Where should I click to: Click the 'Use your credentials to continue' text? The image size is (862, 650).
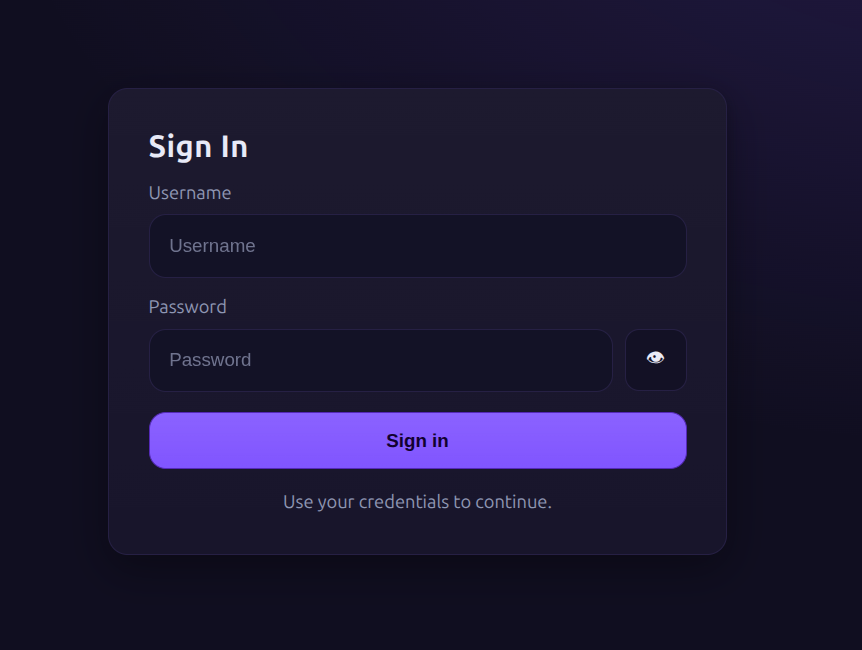pos(417,502)
